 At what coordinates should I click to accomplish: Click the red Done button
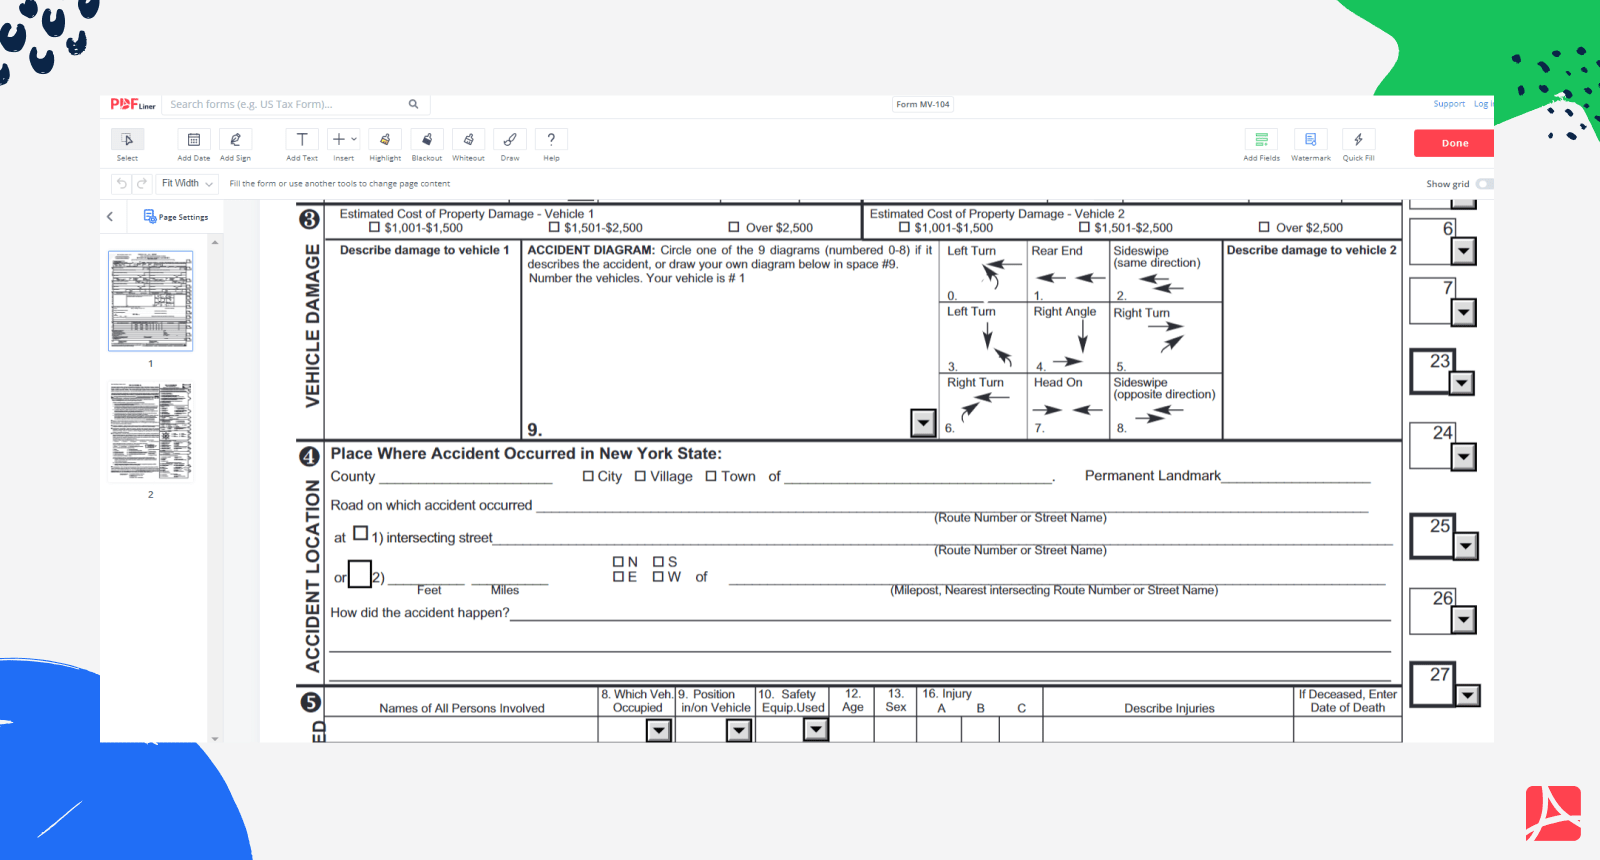pyautogui.click(x=1454, y=143)
